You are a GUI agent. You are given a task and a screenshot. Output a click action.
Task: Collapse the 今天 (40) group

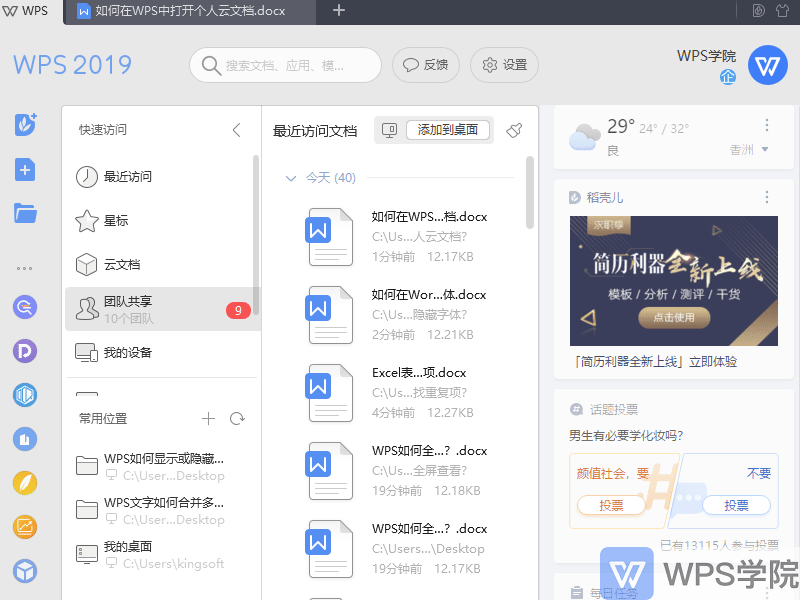pos(291,178)
